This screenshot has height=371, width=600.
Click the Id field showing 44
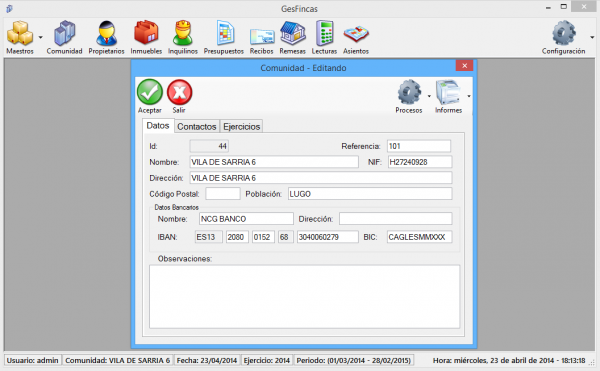[209, 146]
